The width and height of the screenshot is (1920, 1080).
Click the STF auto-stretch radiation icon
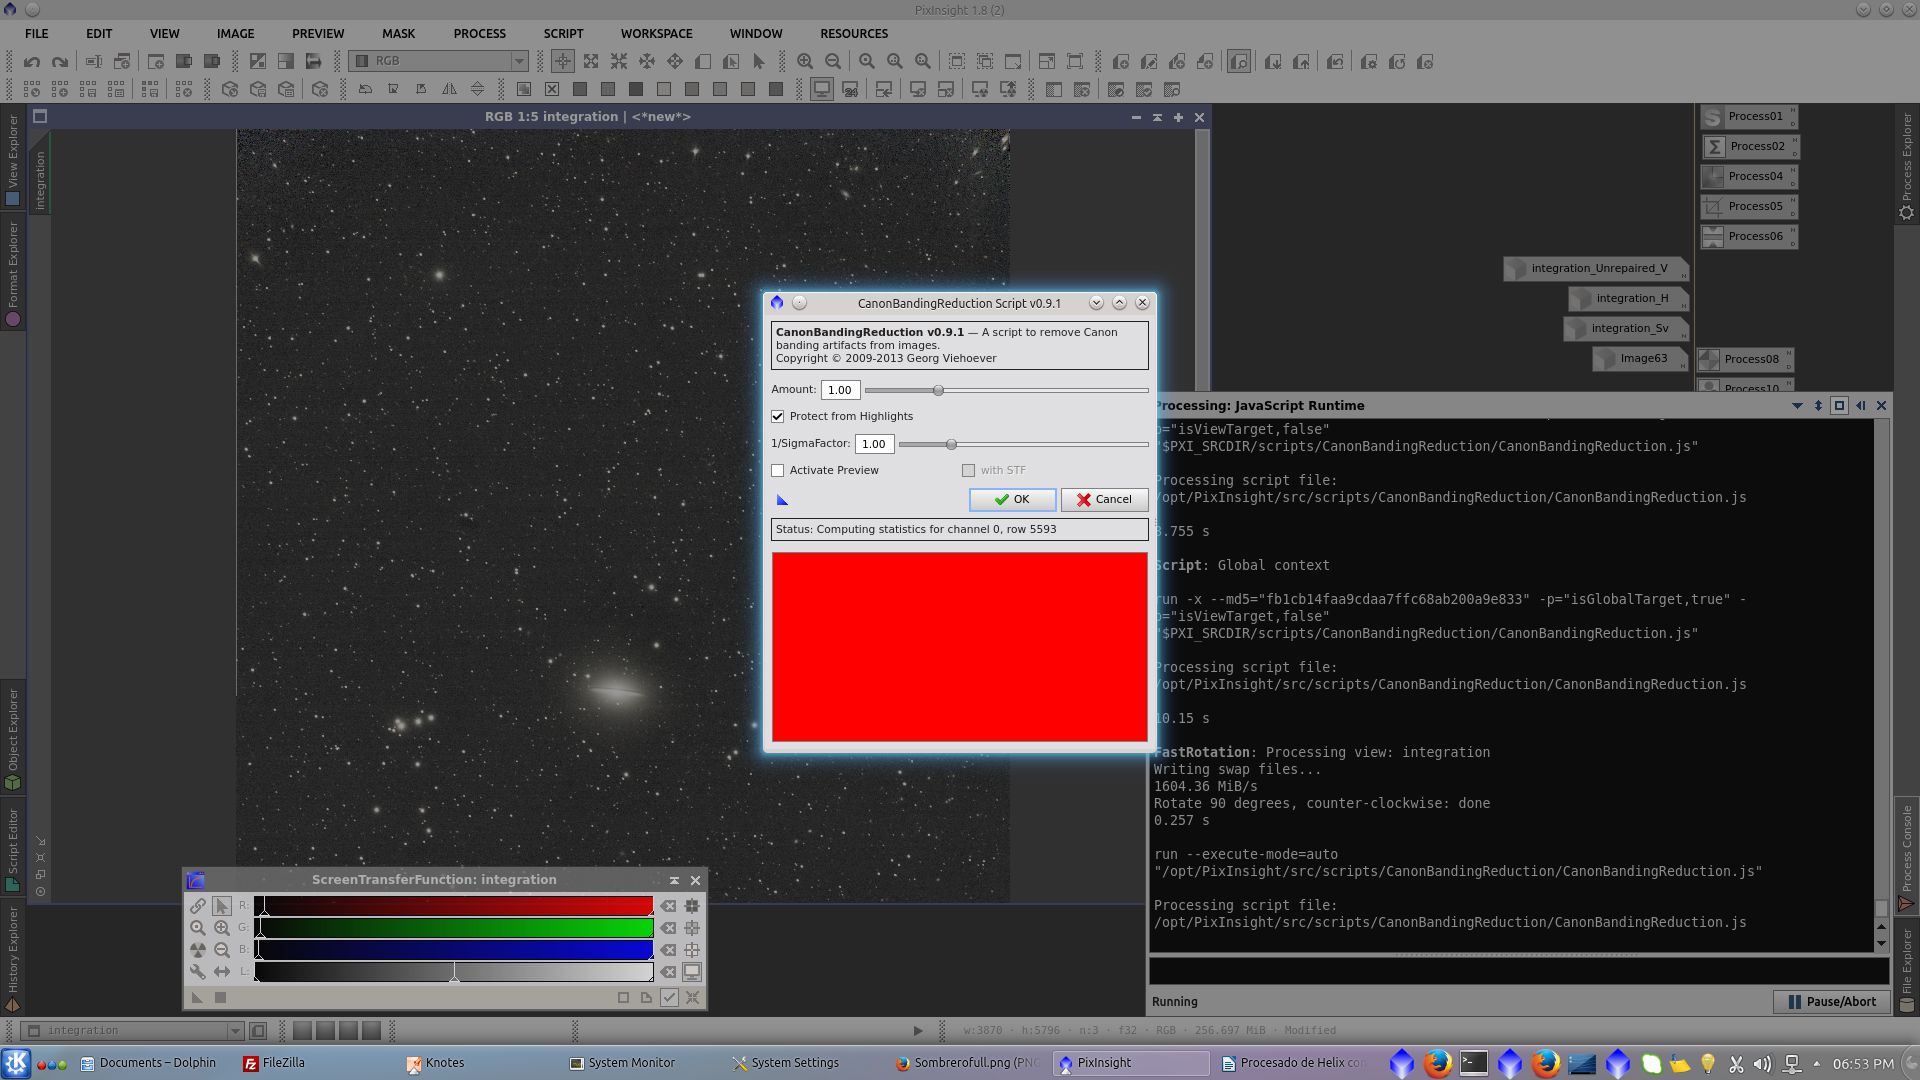(x=198, y=950)
